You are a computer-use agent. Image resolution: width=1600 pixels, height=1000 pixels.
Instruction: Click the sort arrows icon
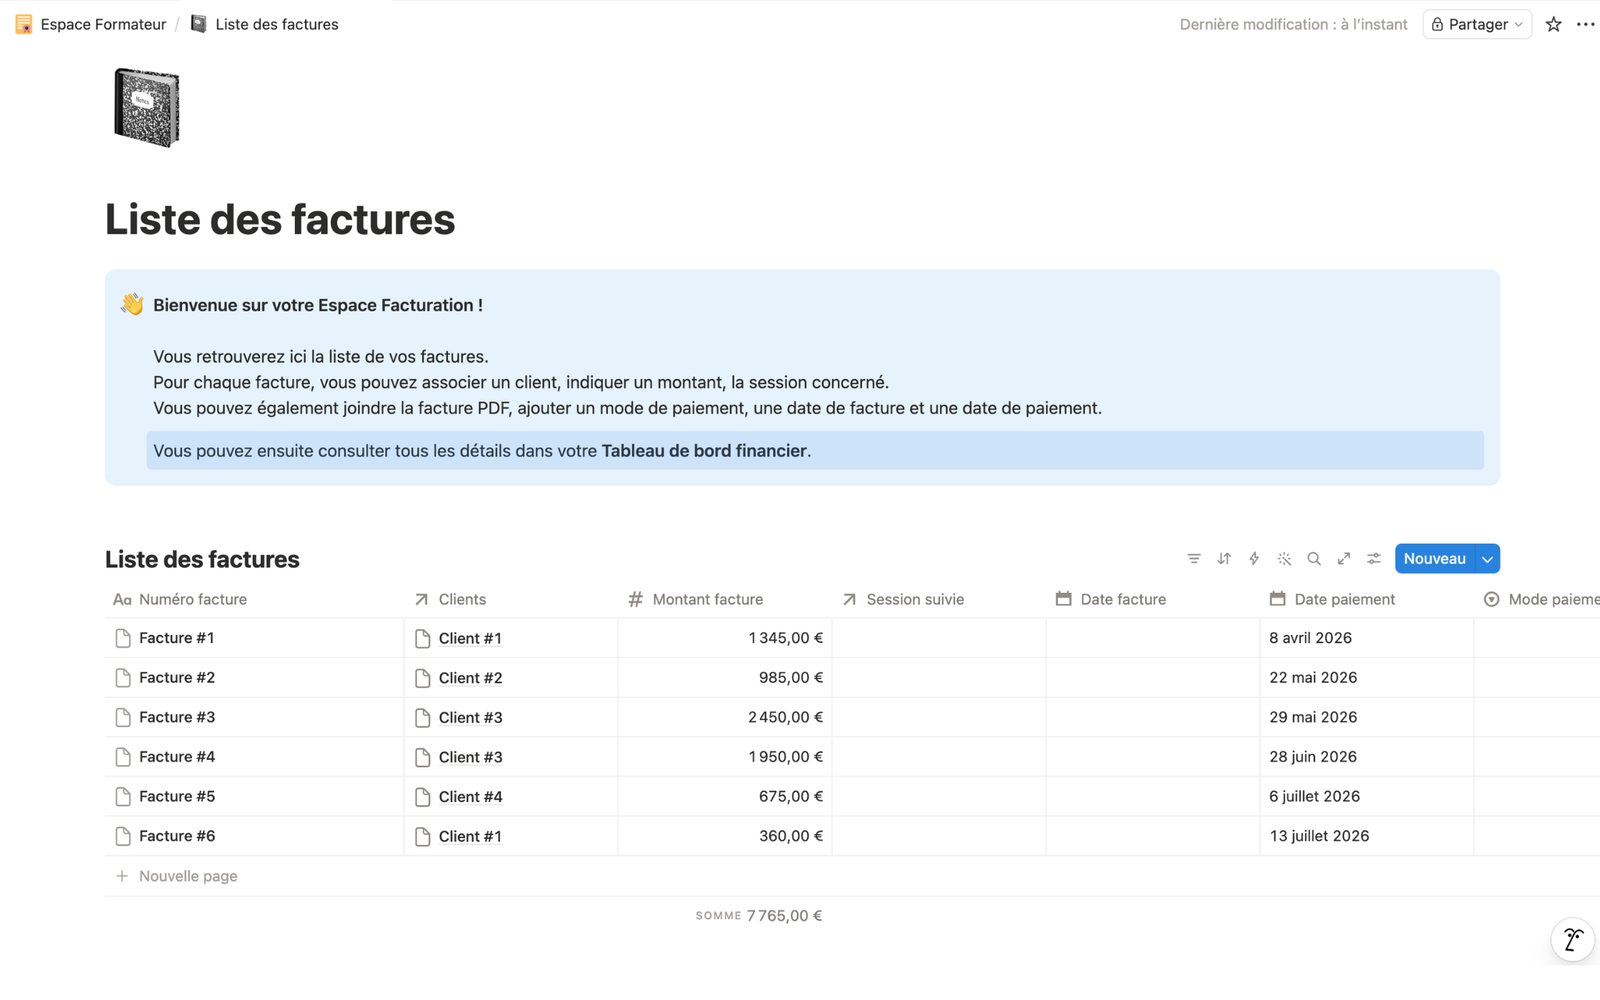pos(1224,559)
